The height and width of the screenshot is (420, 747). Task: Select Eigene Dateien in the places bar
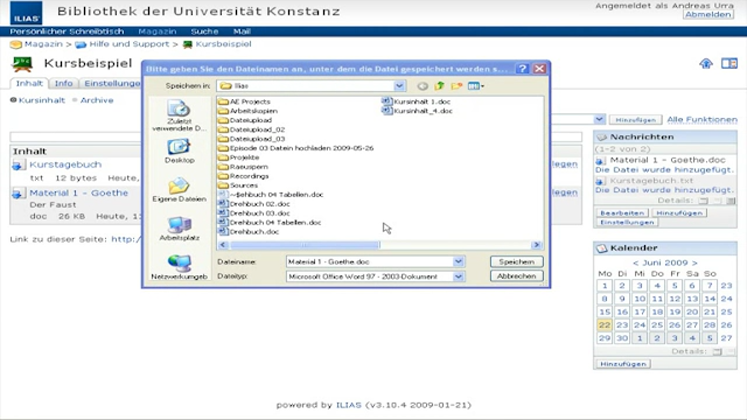179,190
